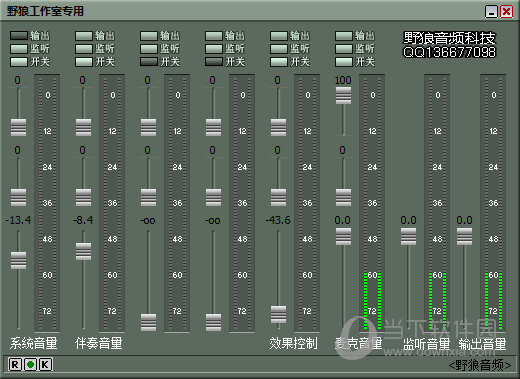Viewport: 520px width, 379px height.
Task: Click the -8.4 level value
Action: coord(83,220)
